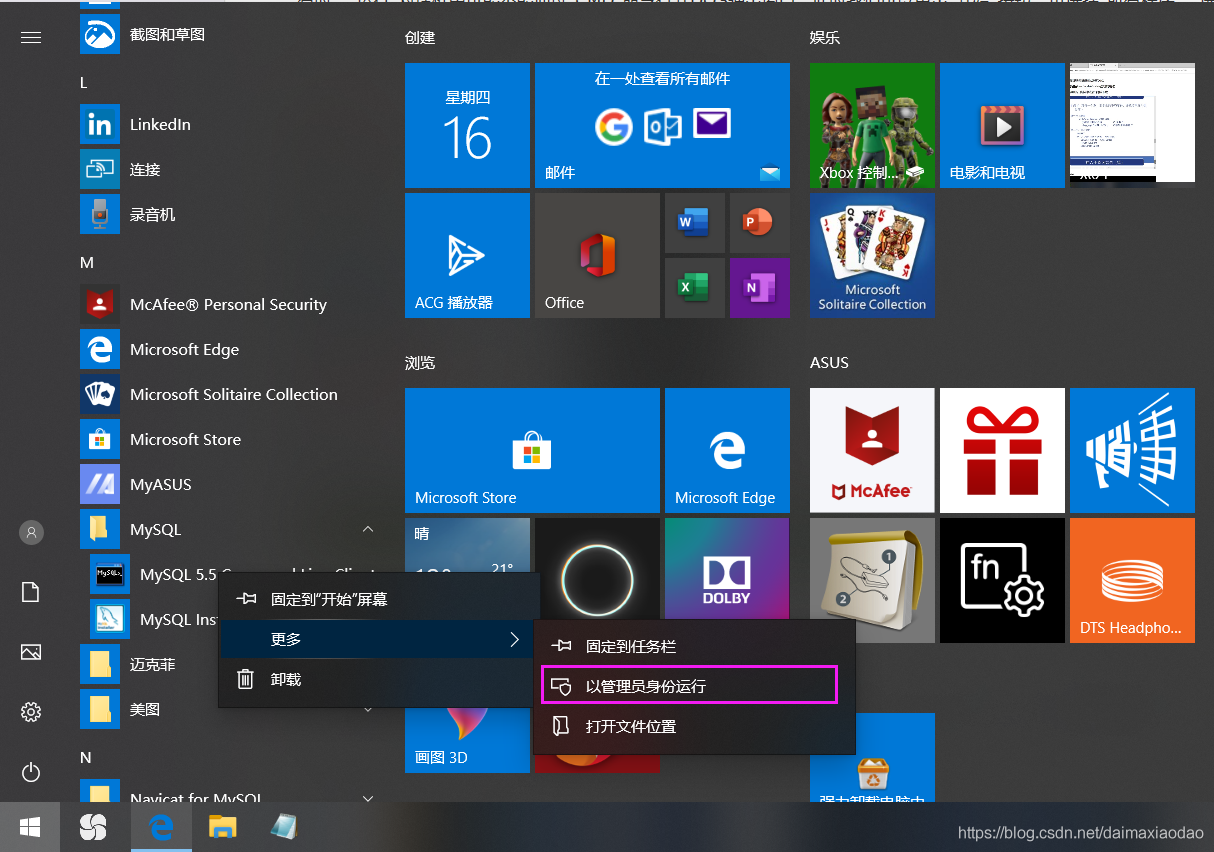Open Microsoft Solitaire Collection in app list
Viewport: 1214px width, 852px height.
(225, 394)
